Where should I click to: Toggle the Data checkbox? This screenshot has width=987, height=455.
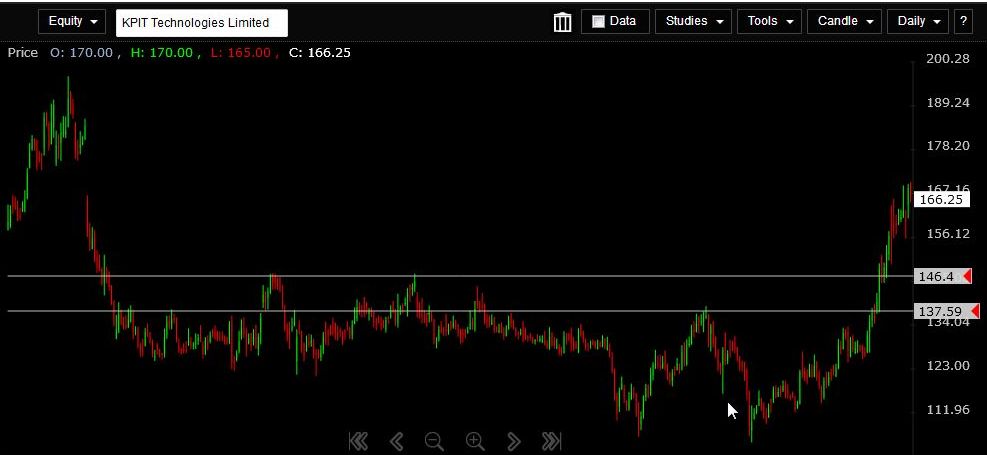click(x=599, y=22)
